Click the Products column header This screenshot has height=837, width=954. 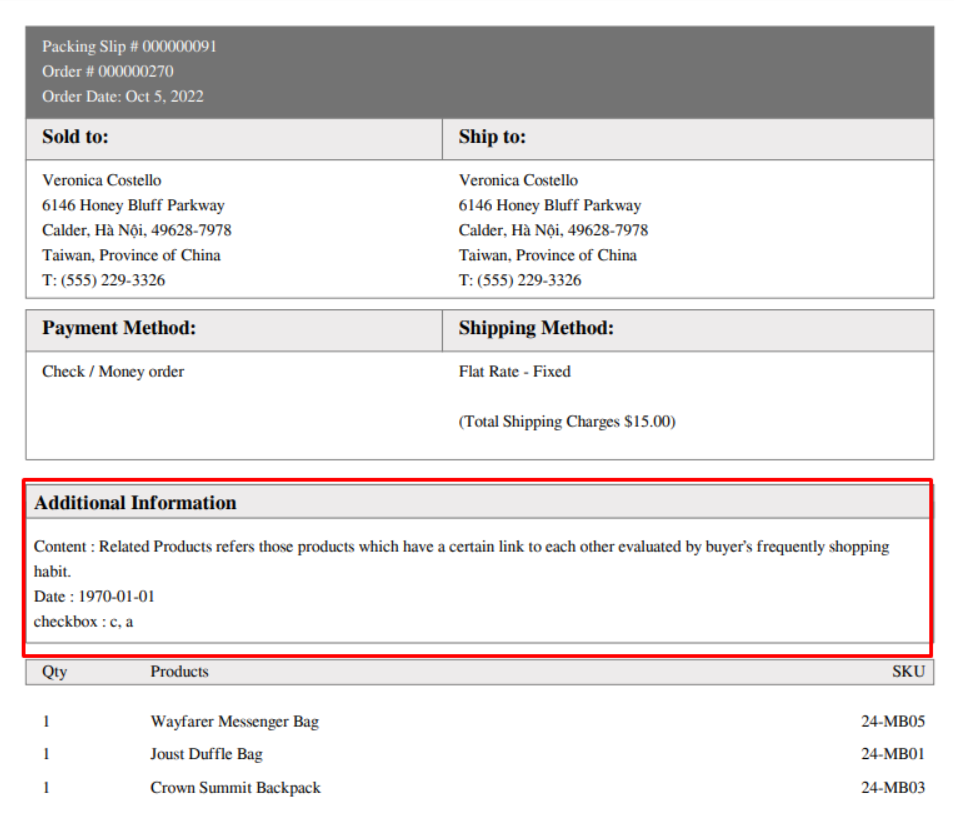(179, 671)
